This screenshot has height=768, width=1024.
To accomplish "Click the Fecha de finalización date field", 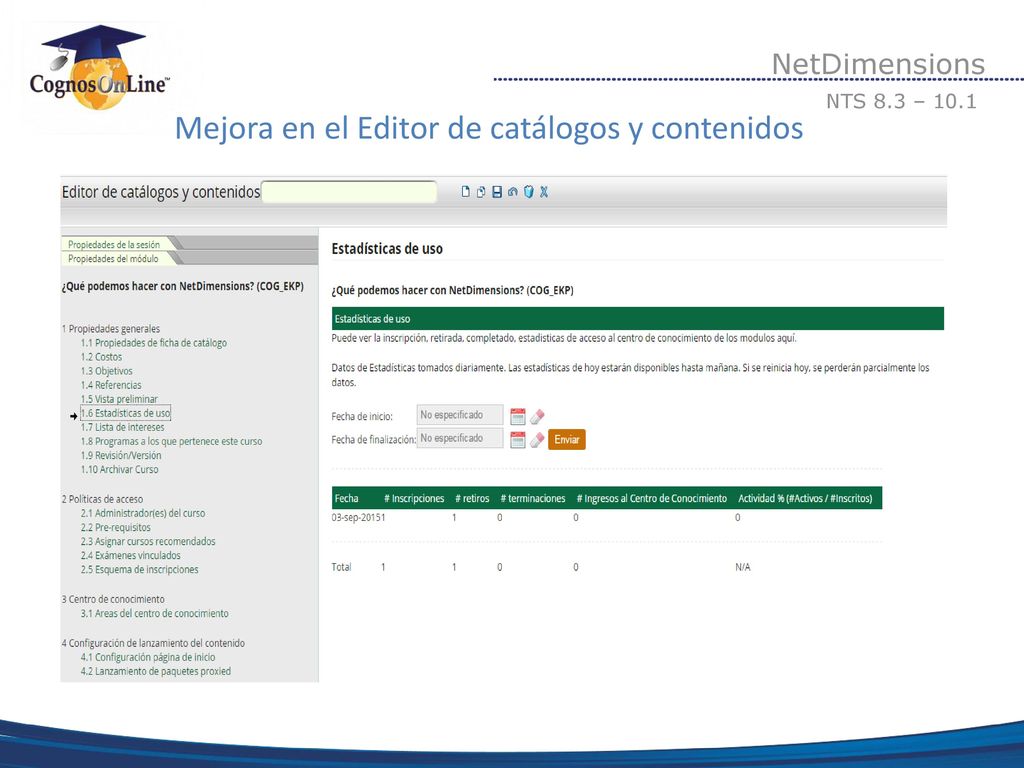I will (460, 438).
